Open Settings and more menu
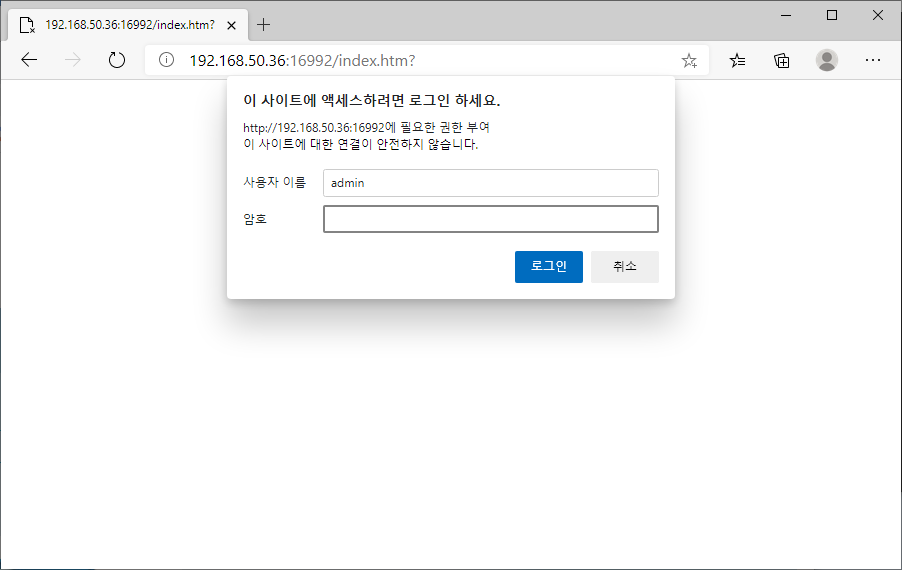The width and height of the screenshot is (902, 570). tap(873, 60)
